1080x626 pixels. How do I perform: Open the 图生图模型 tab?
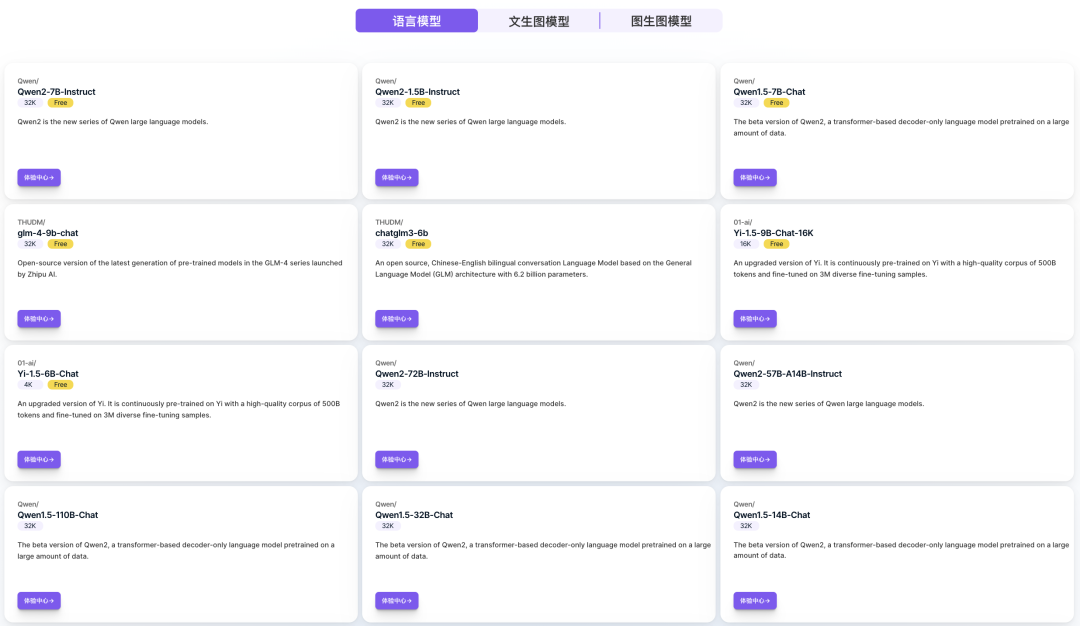[x=661, y=21]
